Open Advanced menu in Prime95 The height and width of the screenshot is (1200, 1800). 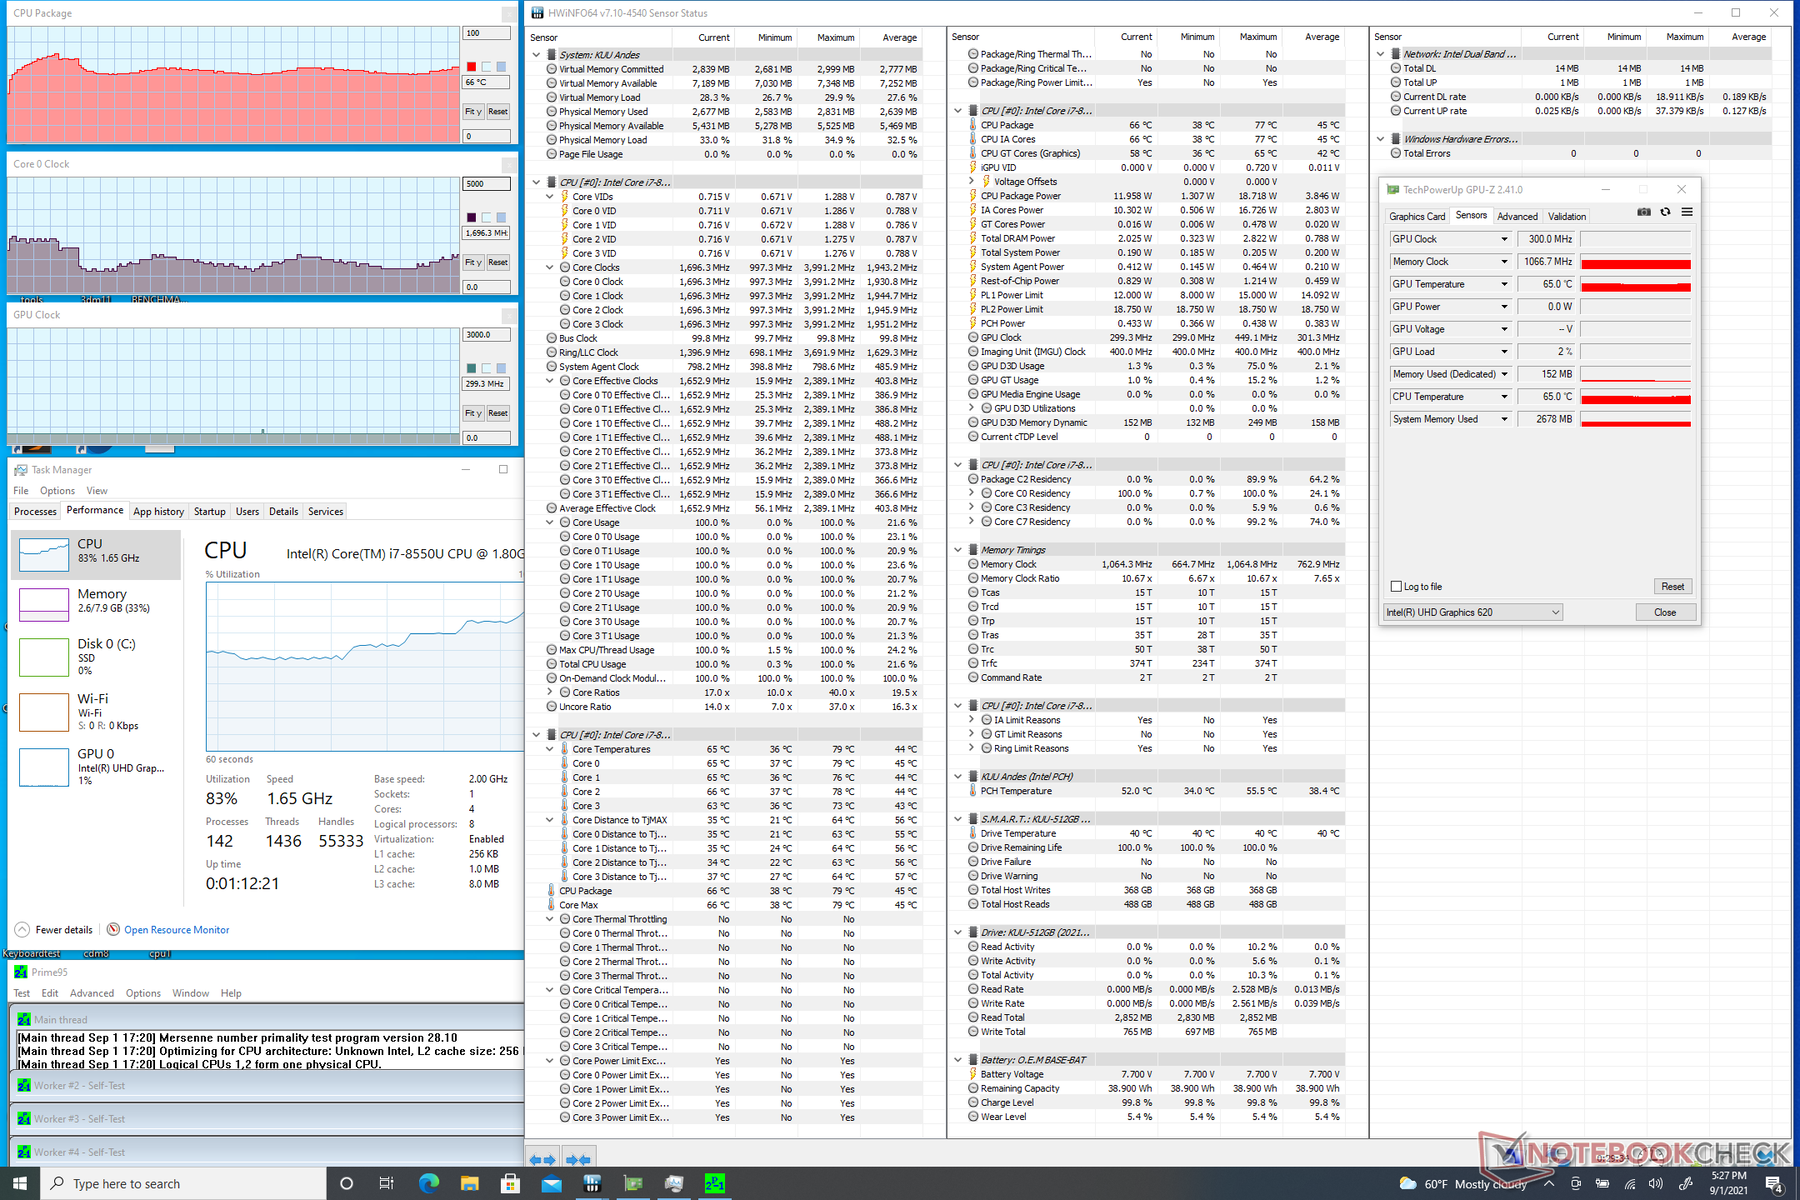[92, 993]
